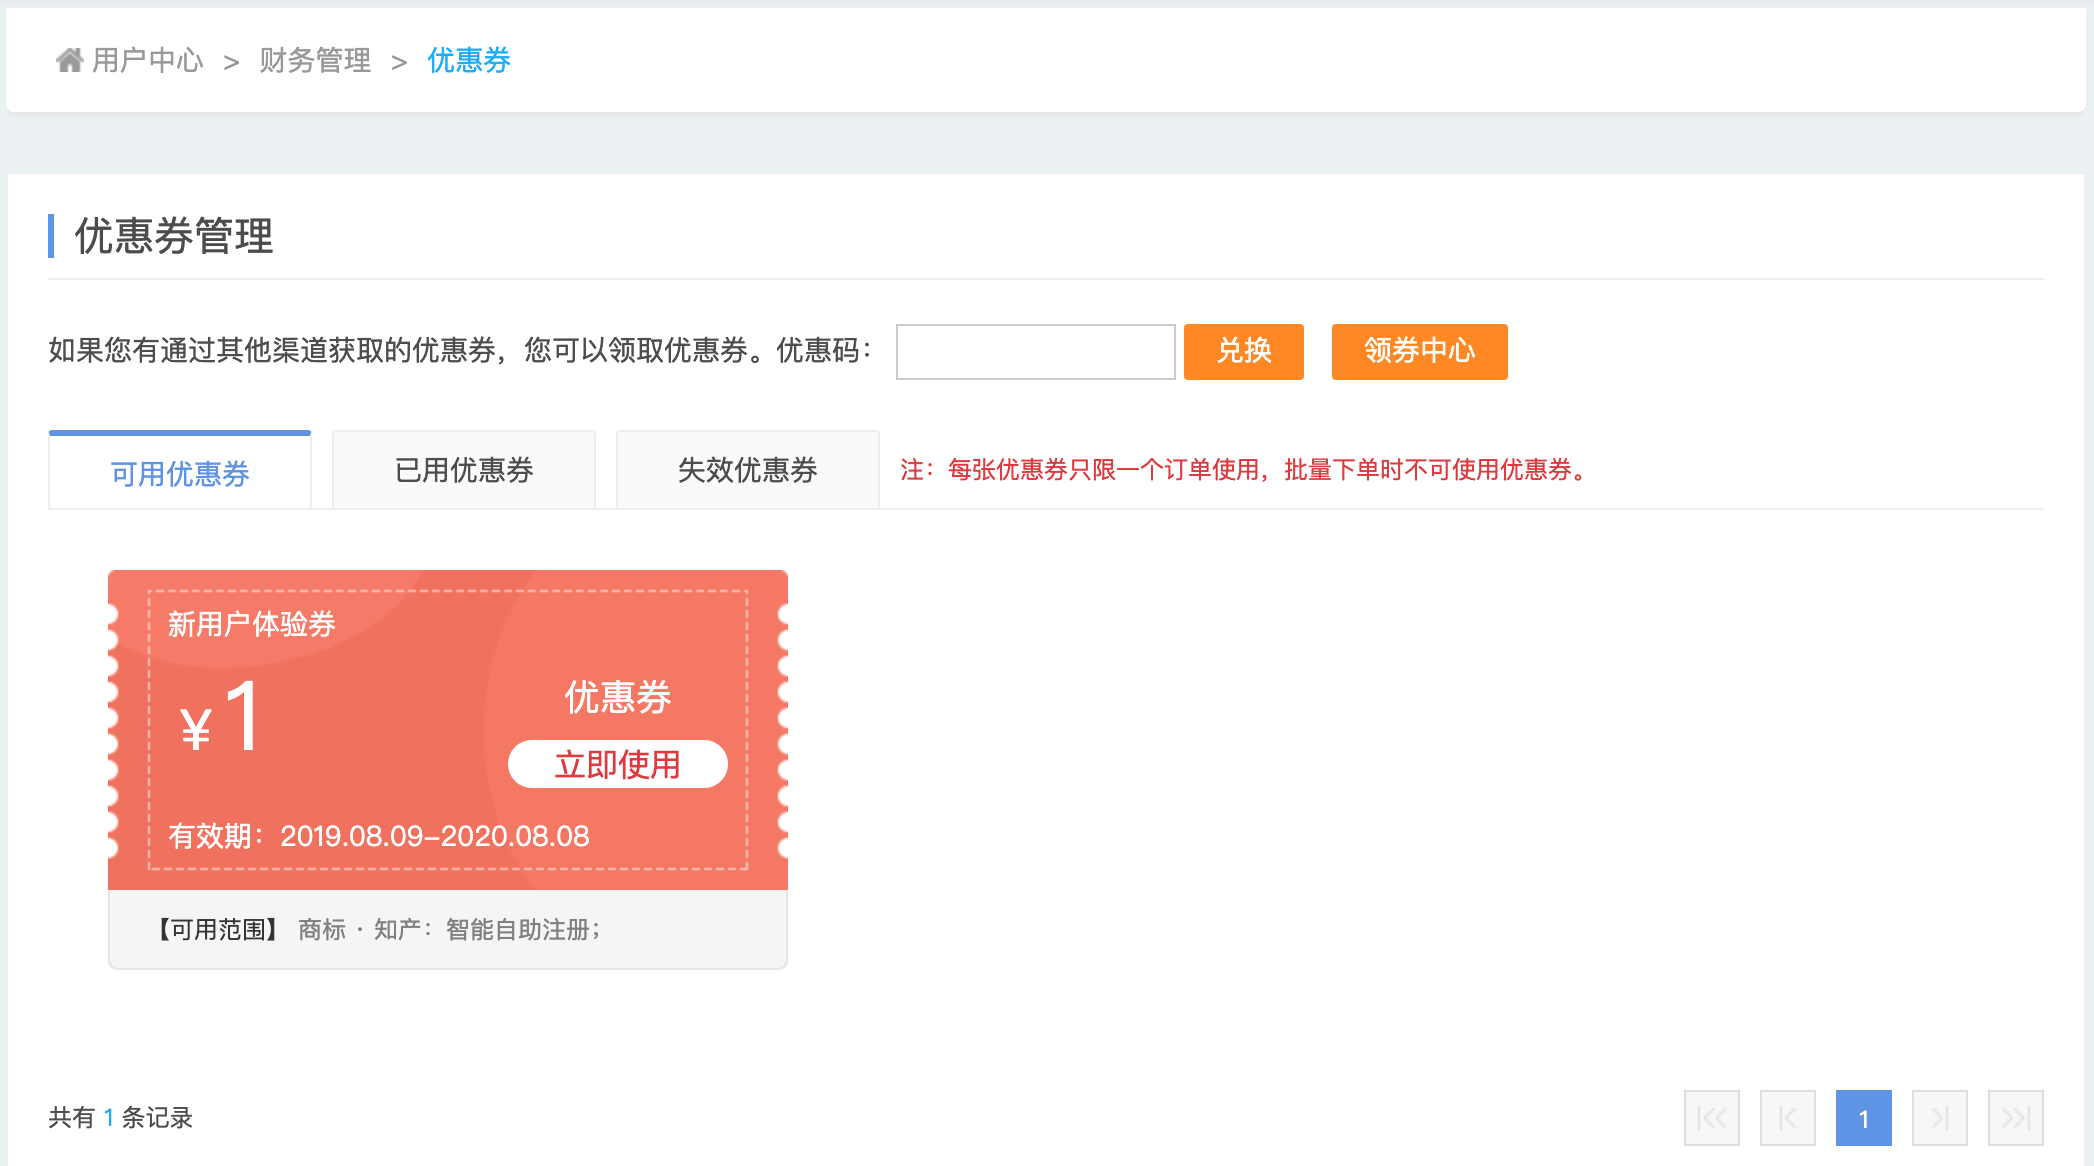This screenshot has height=1166, width=2094.
Task: Click the 兑换 button
Action: [1243, 351]
